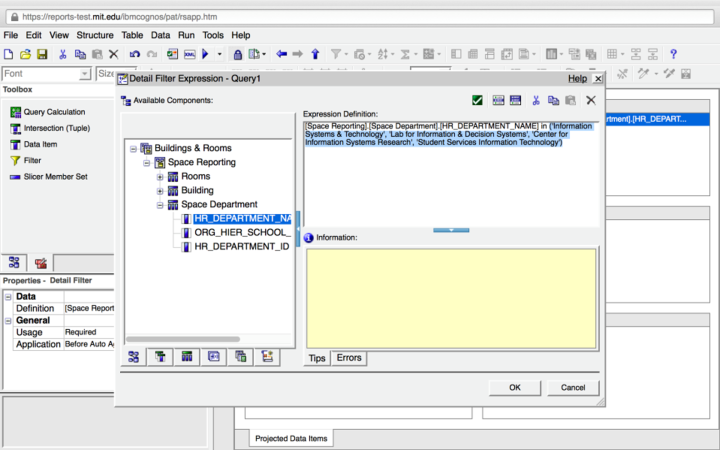Click the X delete icon in dialog toolbar
Screen dimensions: 720x450
coord(591,100)
